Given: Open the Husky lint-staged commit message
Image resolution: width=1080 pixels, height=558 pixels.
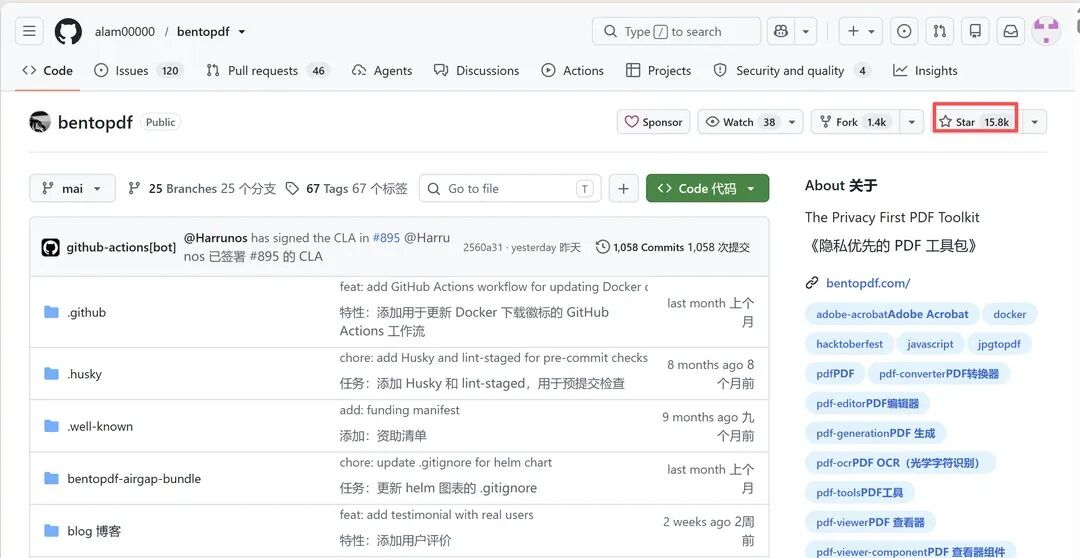Looking at the screenshot, I should tap(493, 358).
